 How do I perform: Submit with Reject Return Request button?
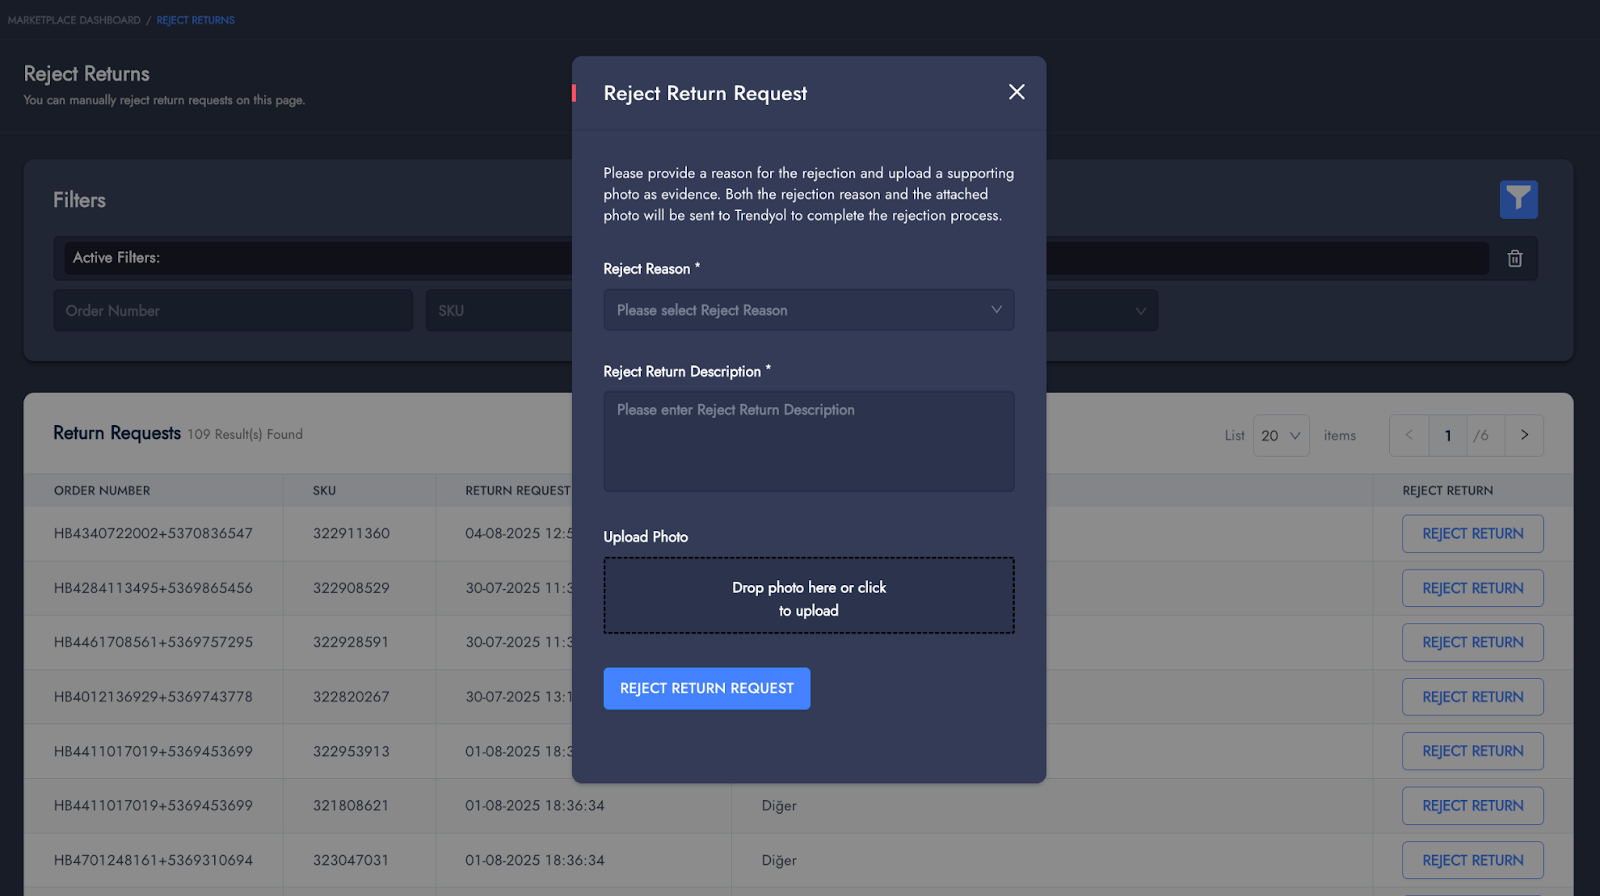[x=706, y=689]
